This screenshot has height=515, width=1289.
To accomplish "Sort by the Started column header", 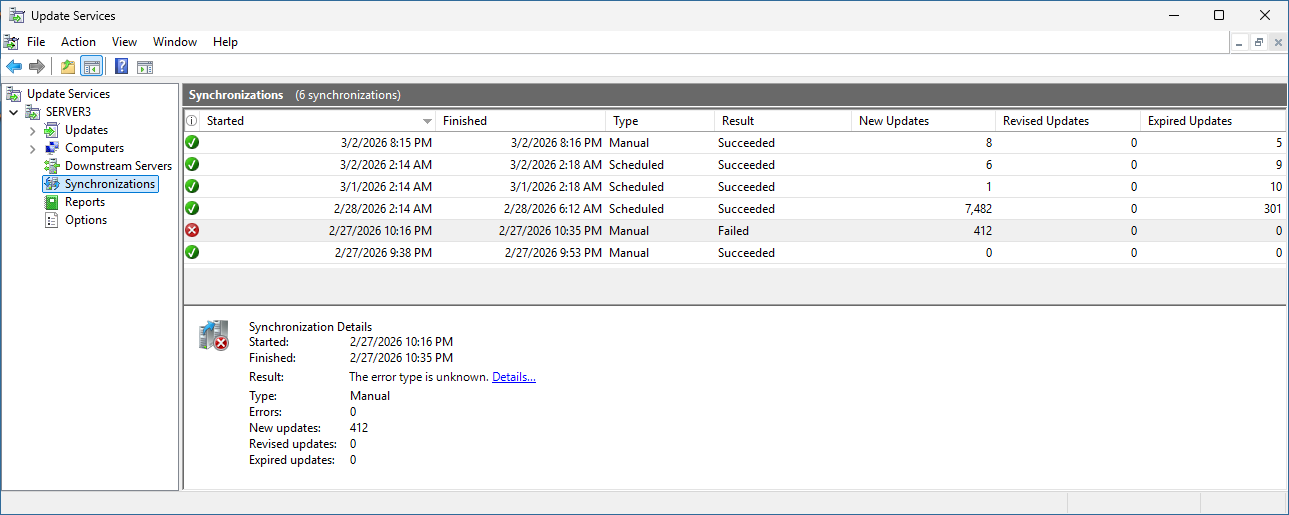I will [319, 121].
